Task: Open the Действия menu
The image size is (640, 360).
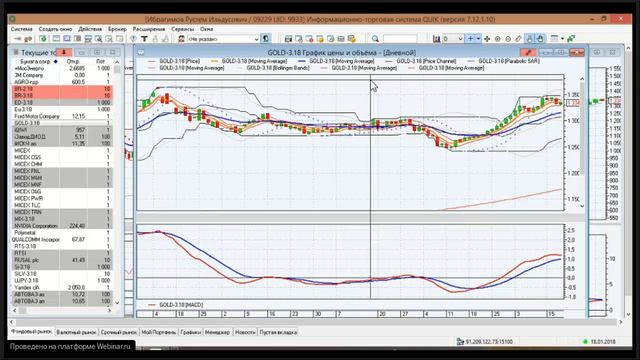Action: tap(90, 29)
